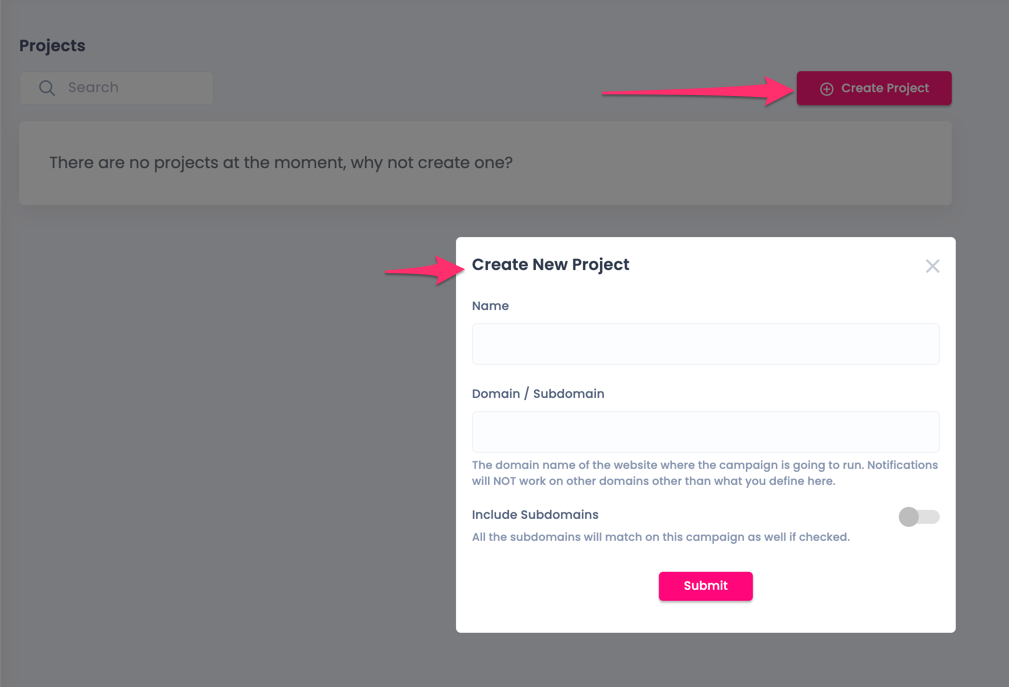Focus the Search projects field
Viewport: 1009px width, 687px height.
(x=130, y=88)
